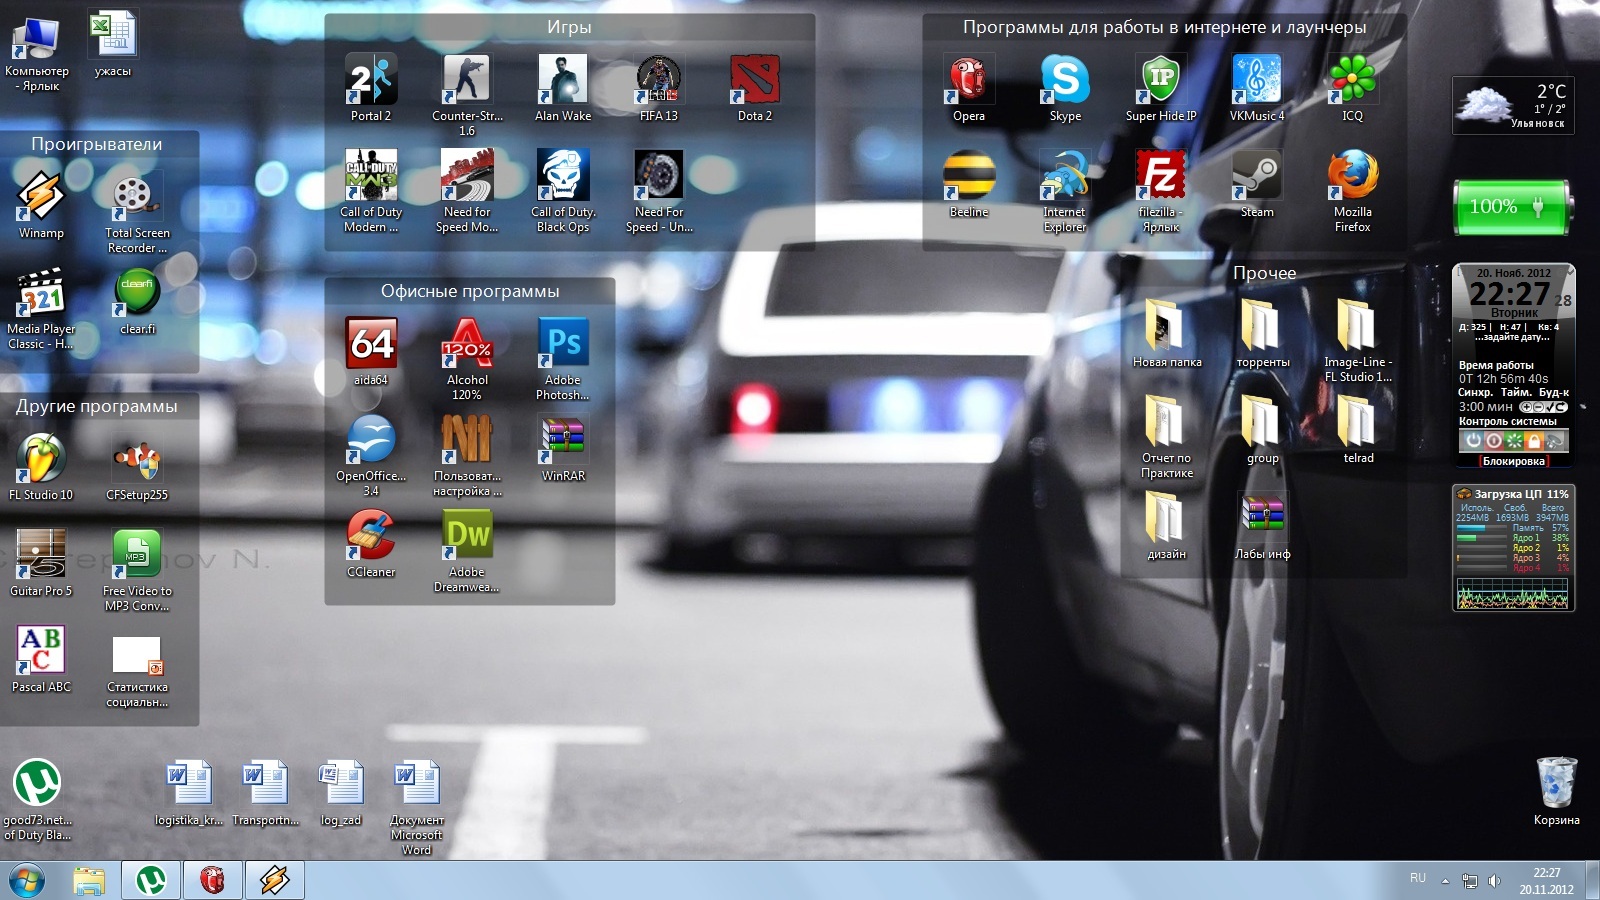Click the Блокировка label in the gadget
Screen dimensions: 1600x900
coord(1513,461)
